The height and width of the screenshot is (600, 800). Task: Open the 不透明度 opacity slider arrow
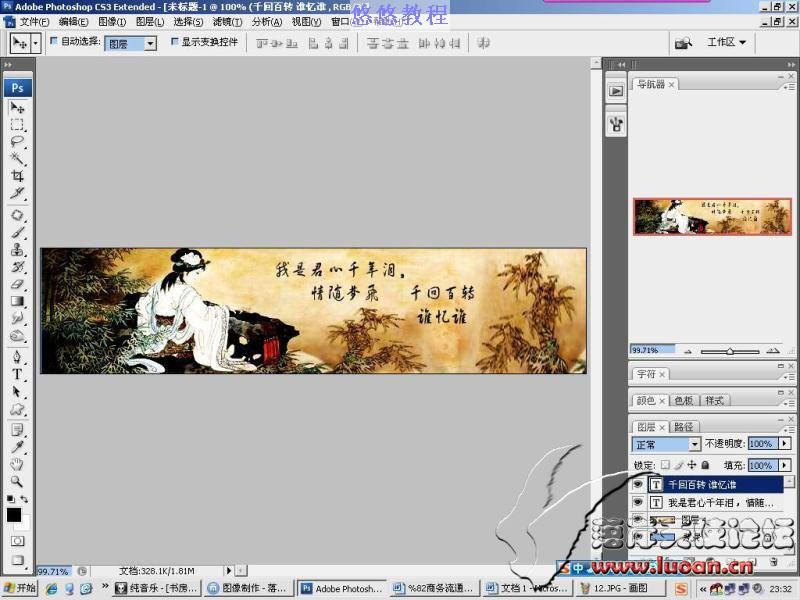click(785, 443)
